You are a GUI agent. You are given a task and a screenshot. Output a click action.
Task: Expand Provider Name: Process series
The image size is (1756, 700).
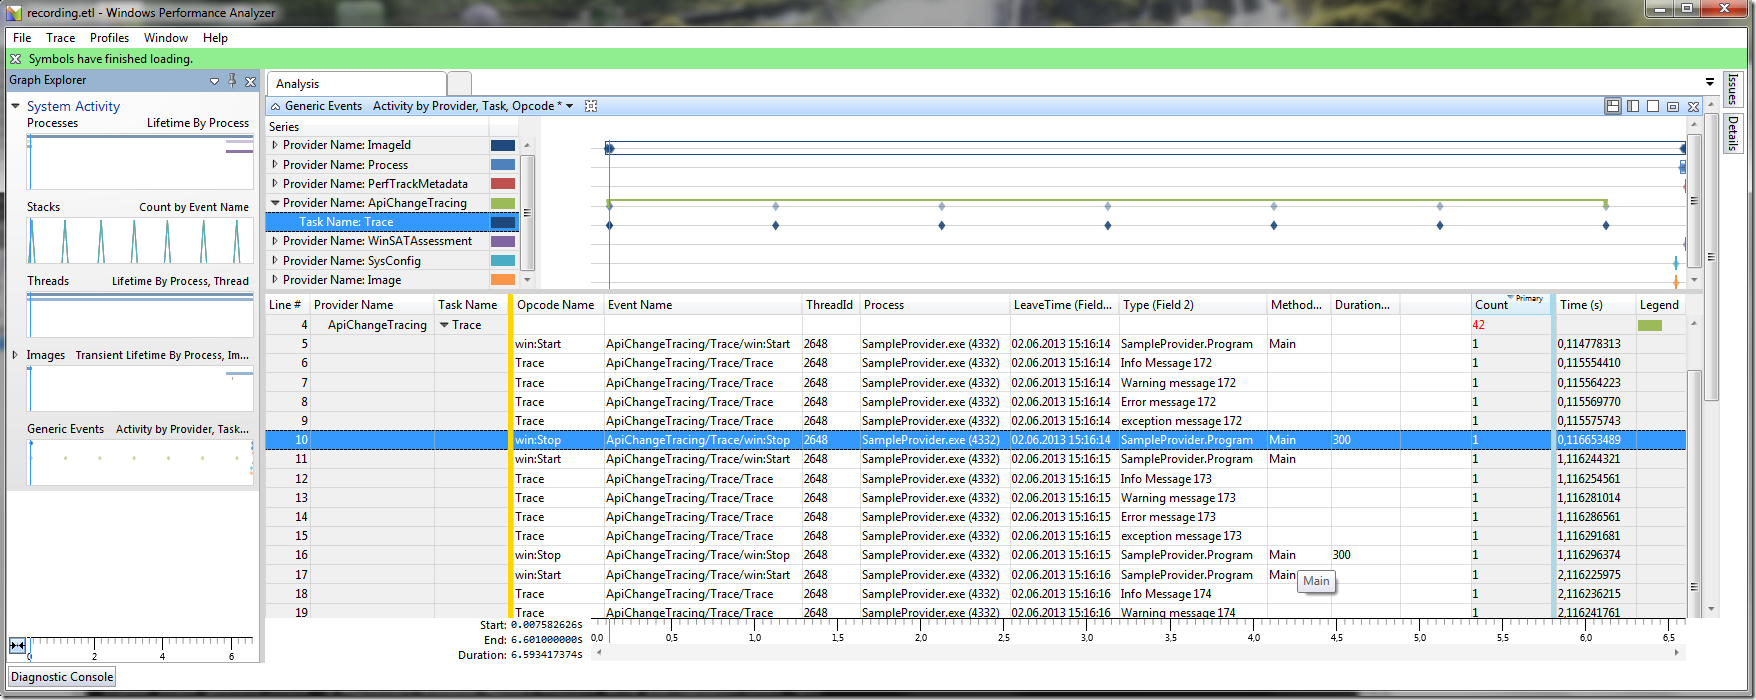click(x=275, y=165)
